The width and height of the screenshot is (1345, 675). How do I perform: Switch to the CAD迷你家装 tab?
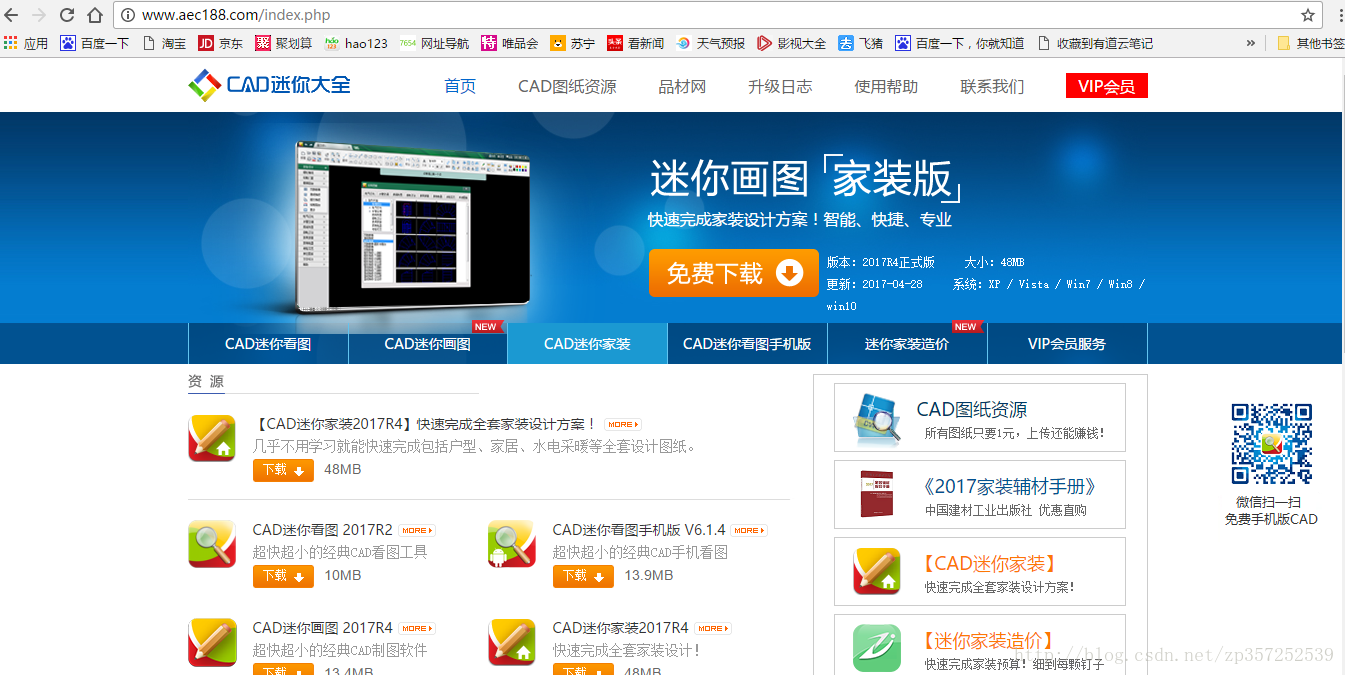[588, 344]
